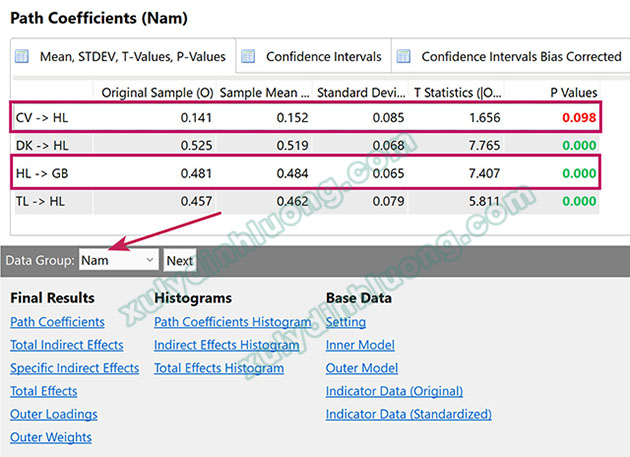Screen dimensions: 630x457
Task: View Specific Indirect Effects results
Action: point(75,368)
